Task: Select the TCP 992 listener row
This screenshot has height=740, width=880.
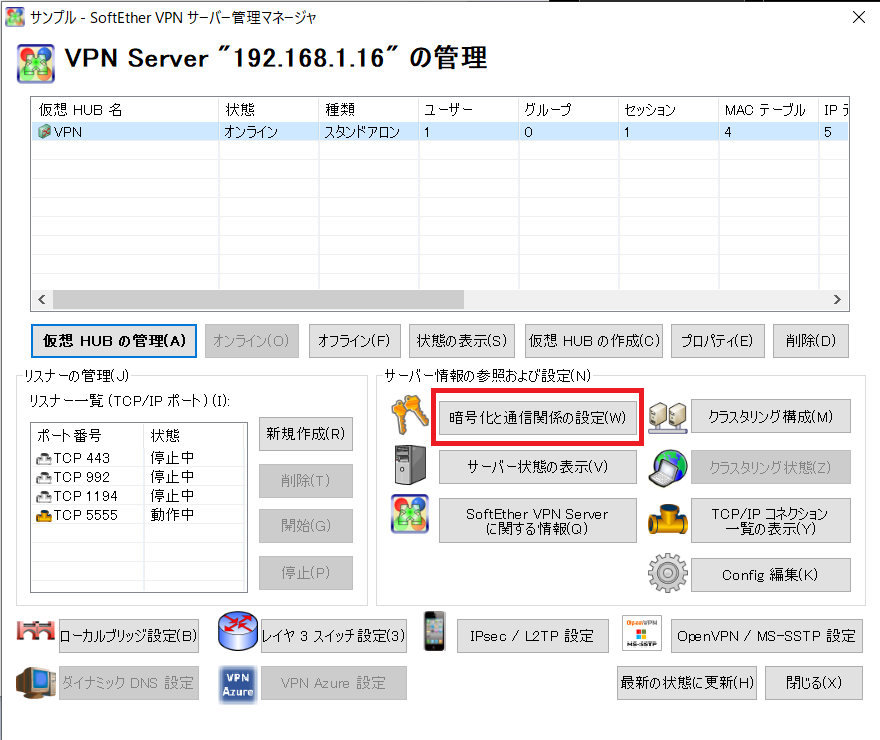Action: 139,477
